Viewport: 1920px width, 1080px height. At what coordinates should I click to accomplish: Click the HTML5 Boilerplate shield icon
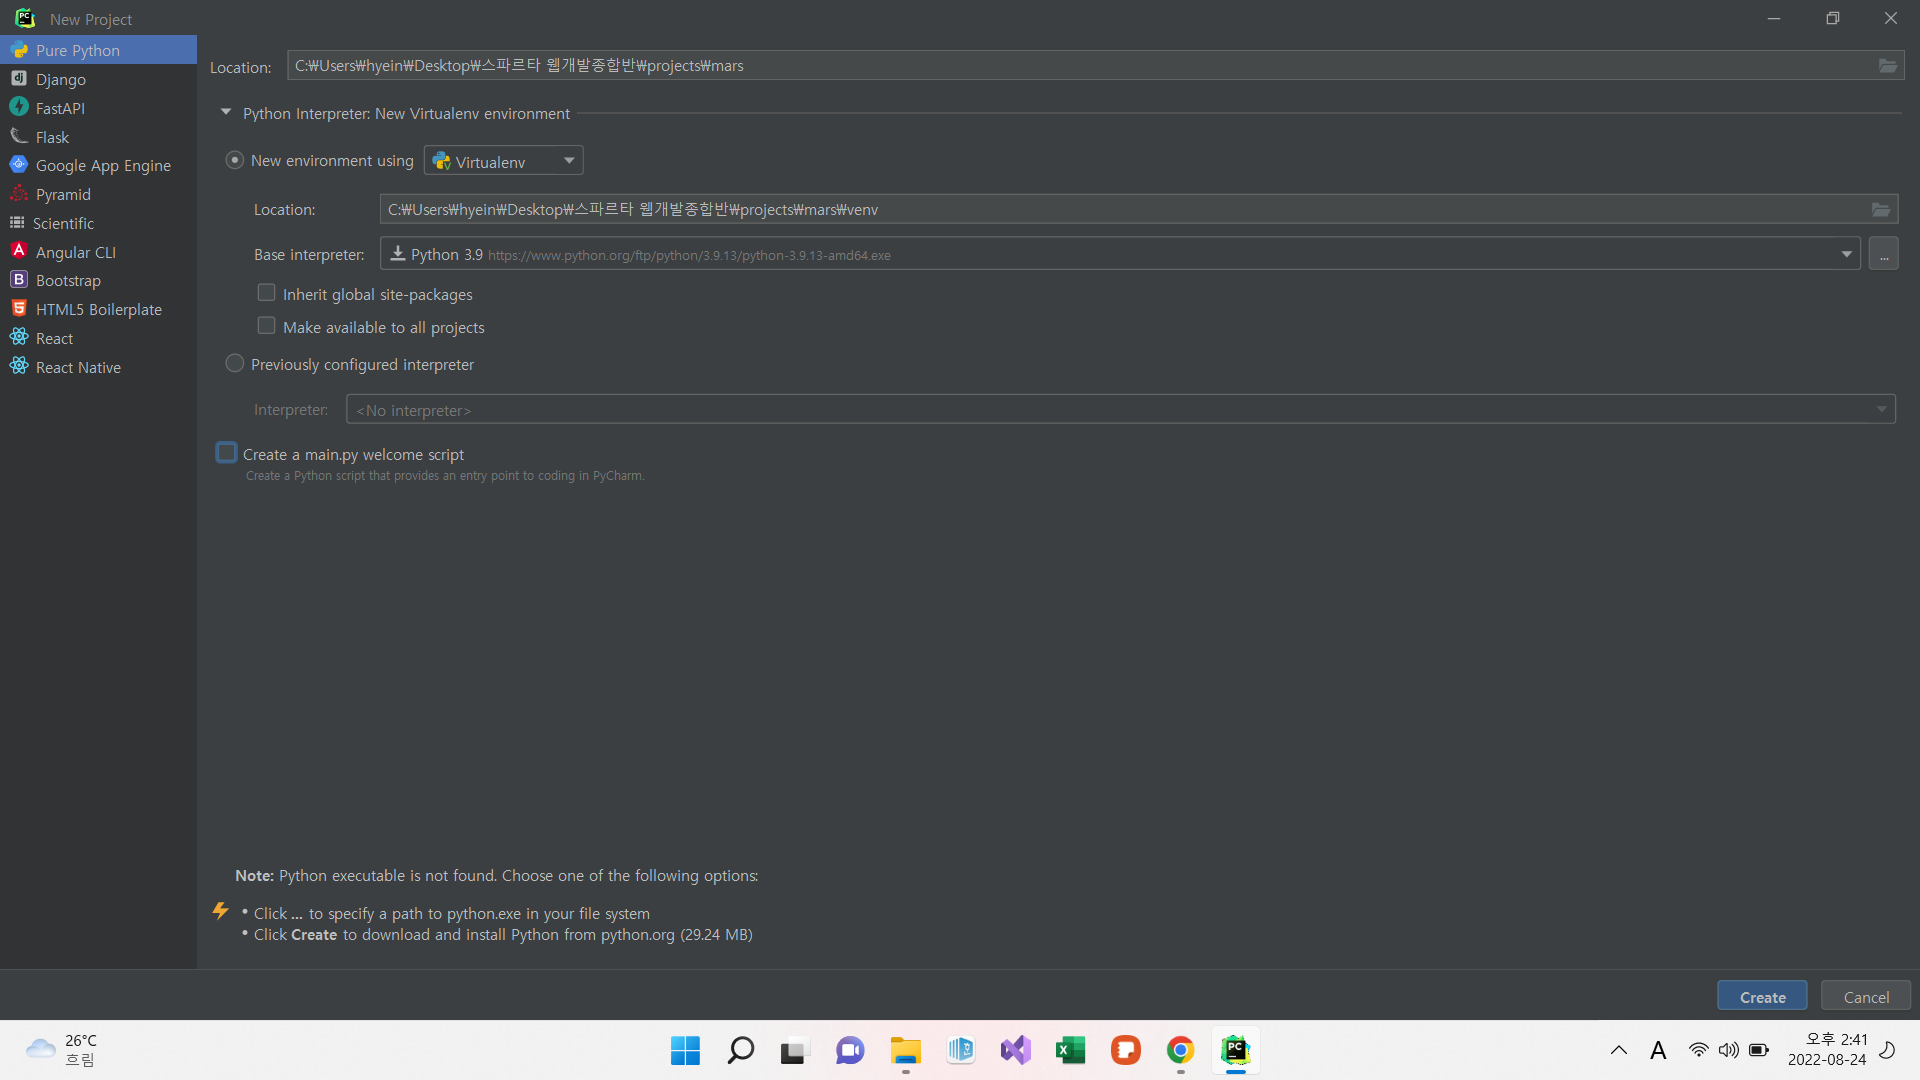click(19, 309)
